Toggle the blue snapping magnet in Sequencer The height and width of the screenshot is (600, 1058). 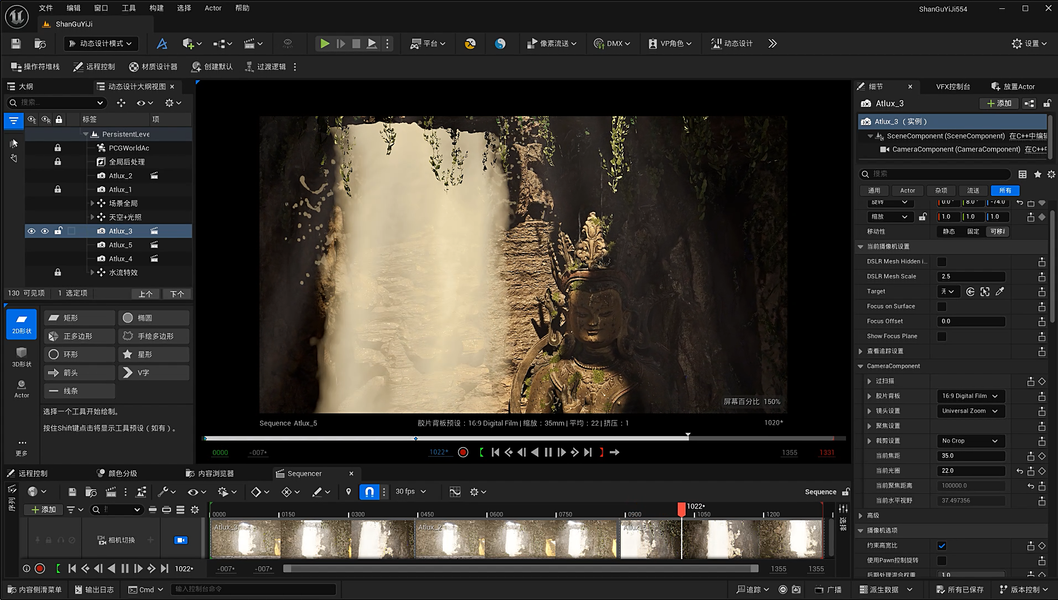pos(369,492)
